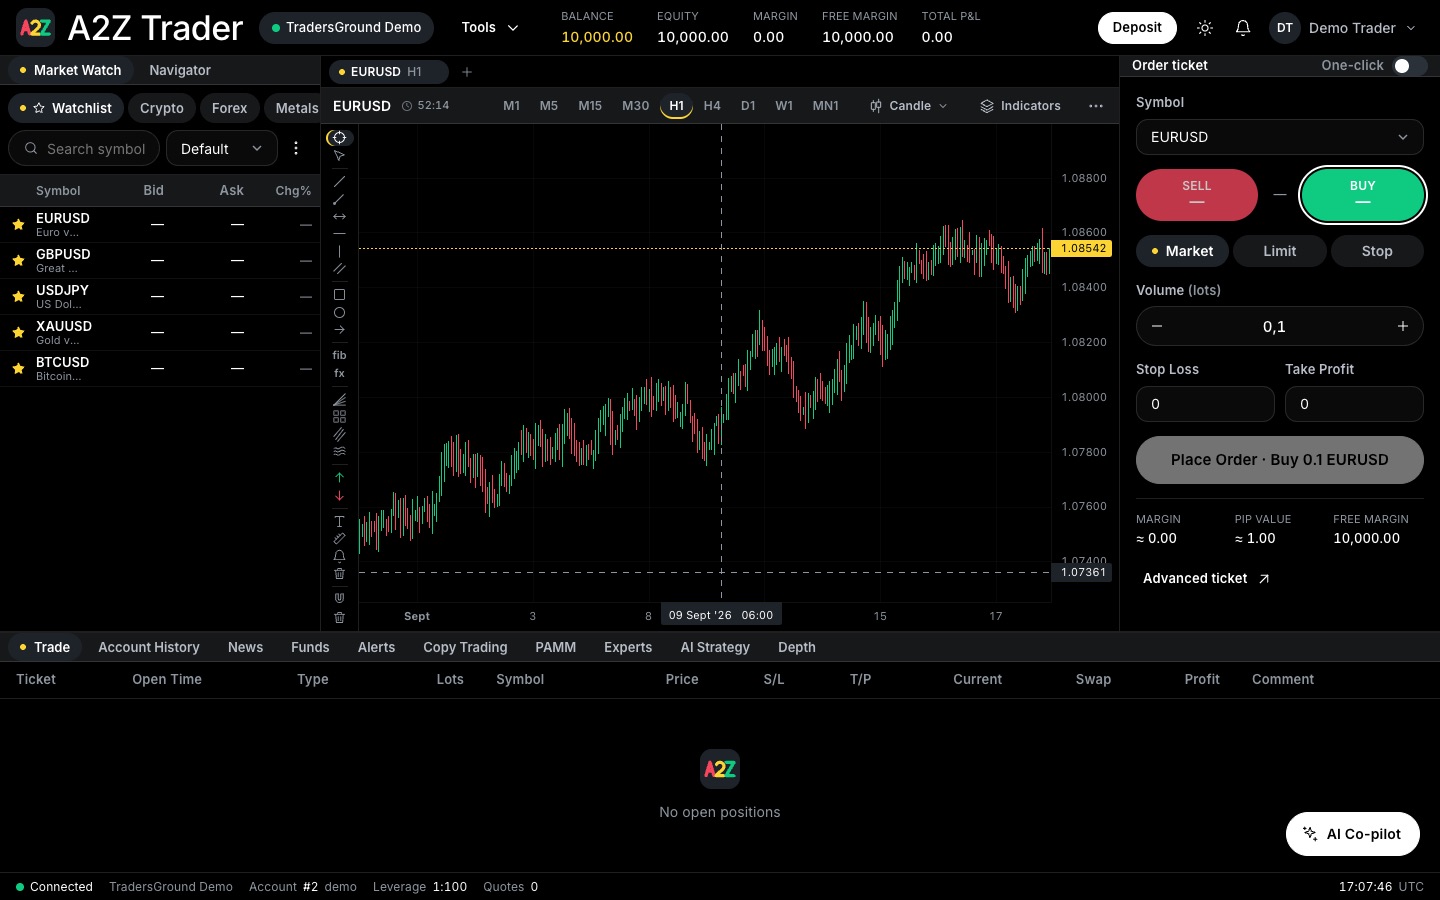Image resolution: width=1440 pixels, height=900 pixels.
Task: Click the Search symbol field
Action: [84, 148]
